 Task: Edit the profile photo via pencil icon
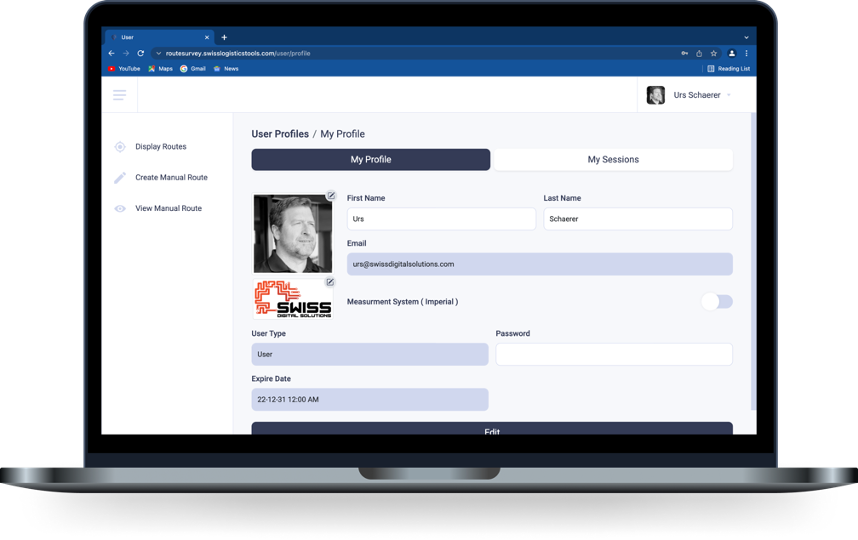[331, 196]
